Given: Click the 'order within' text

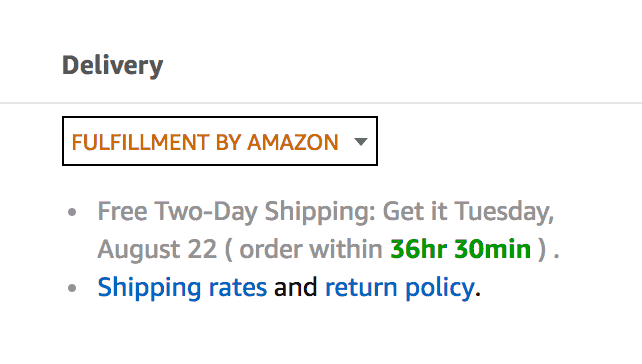Looking at the screenshot, I should click(311, 249).
